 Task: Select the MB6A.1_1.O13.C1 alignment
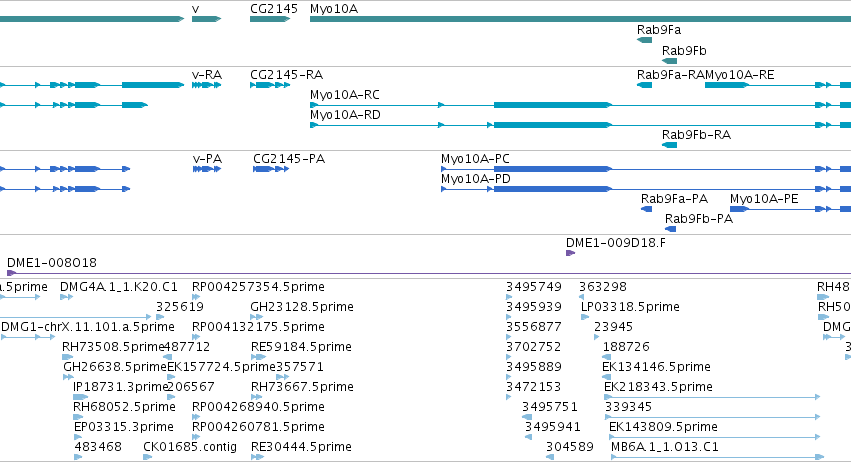pyautogui.click(x=717, y=457)
